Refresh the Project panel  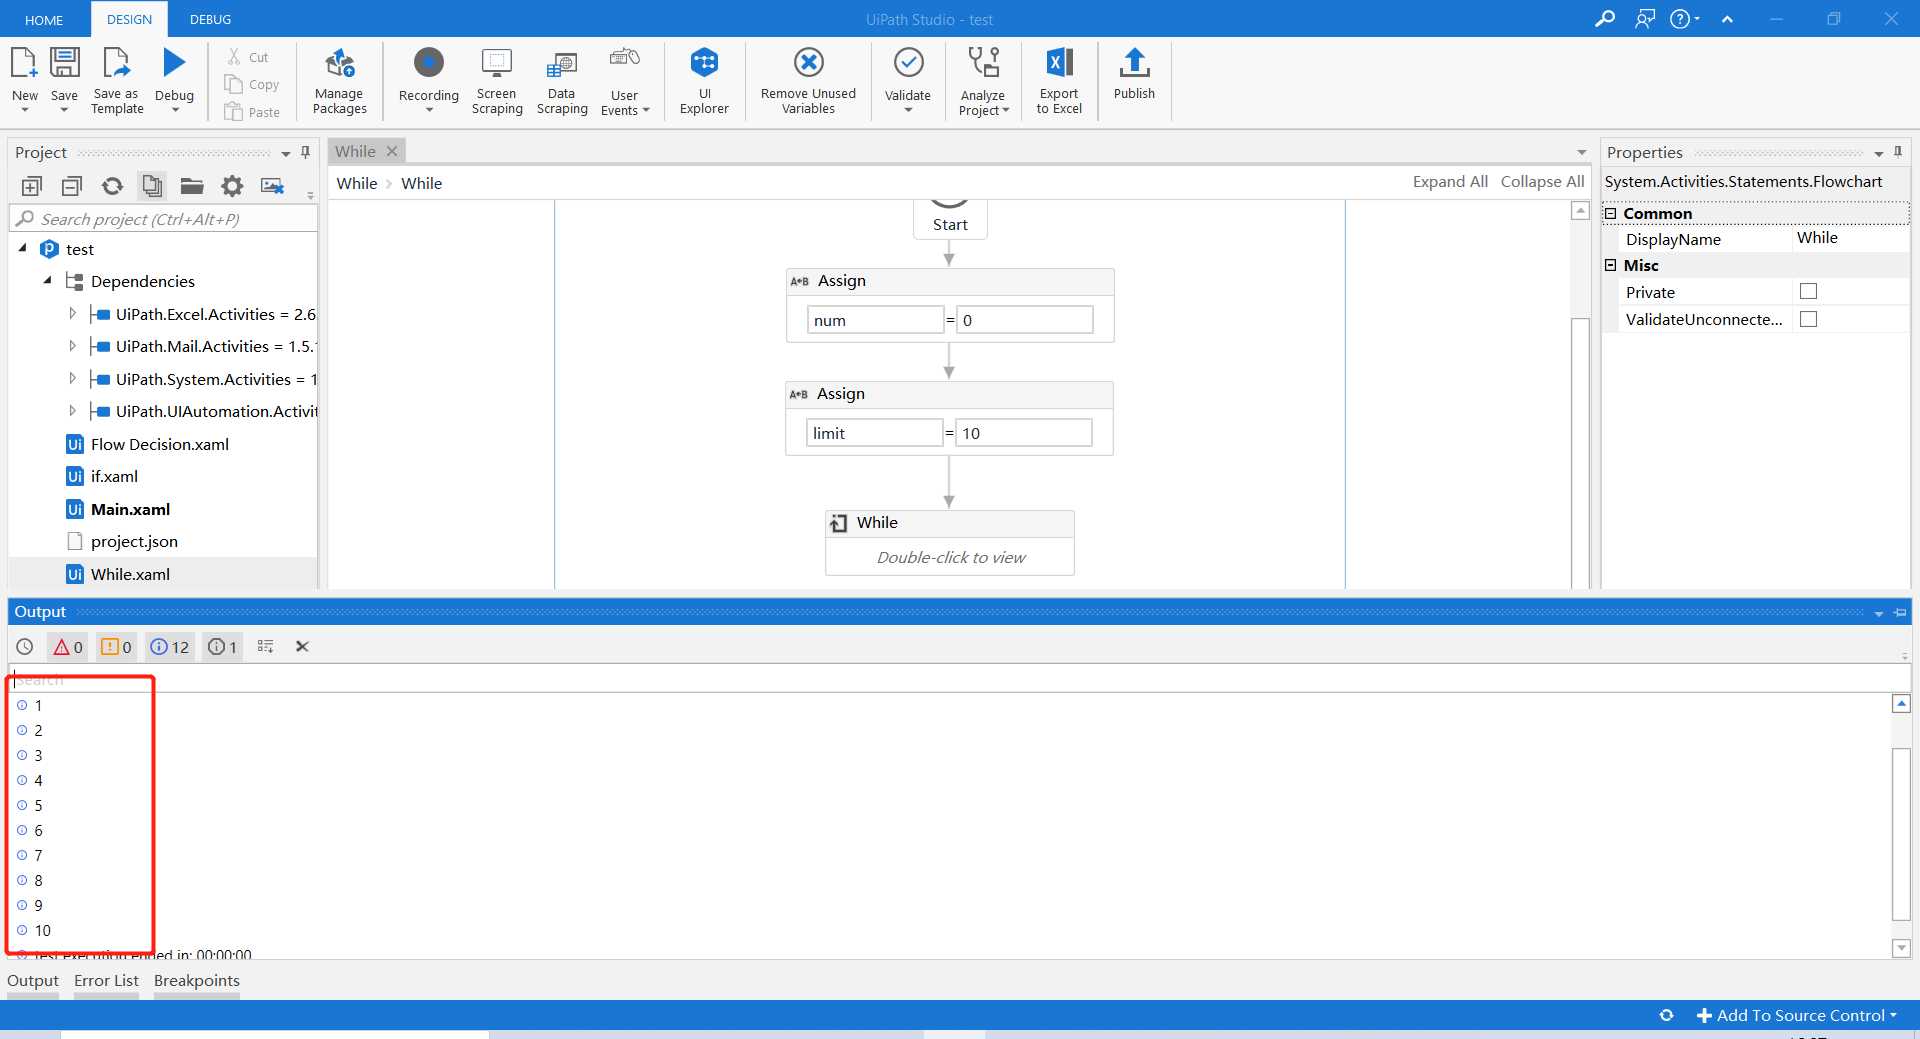coord(112,186)
